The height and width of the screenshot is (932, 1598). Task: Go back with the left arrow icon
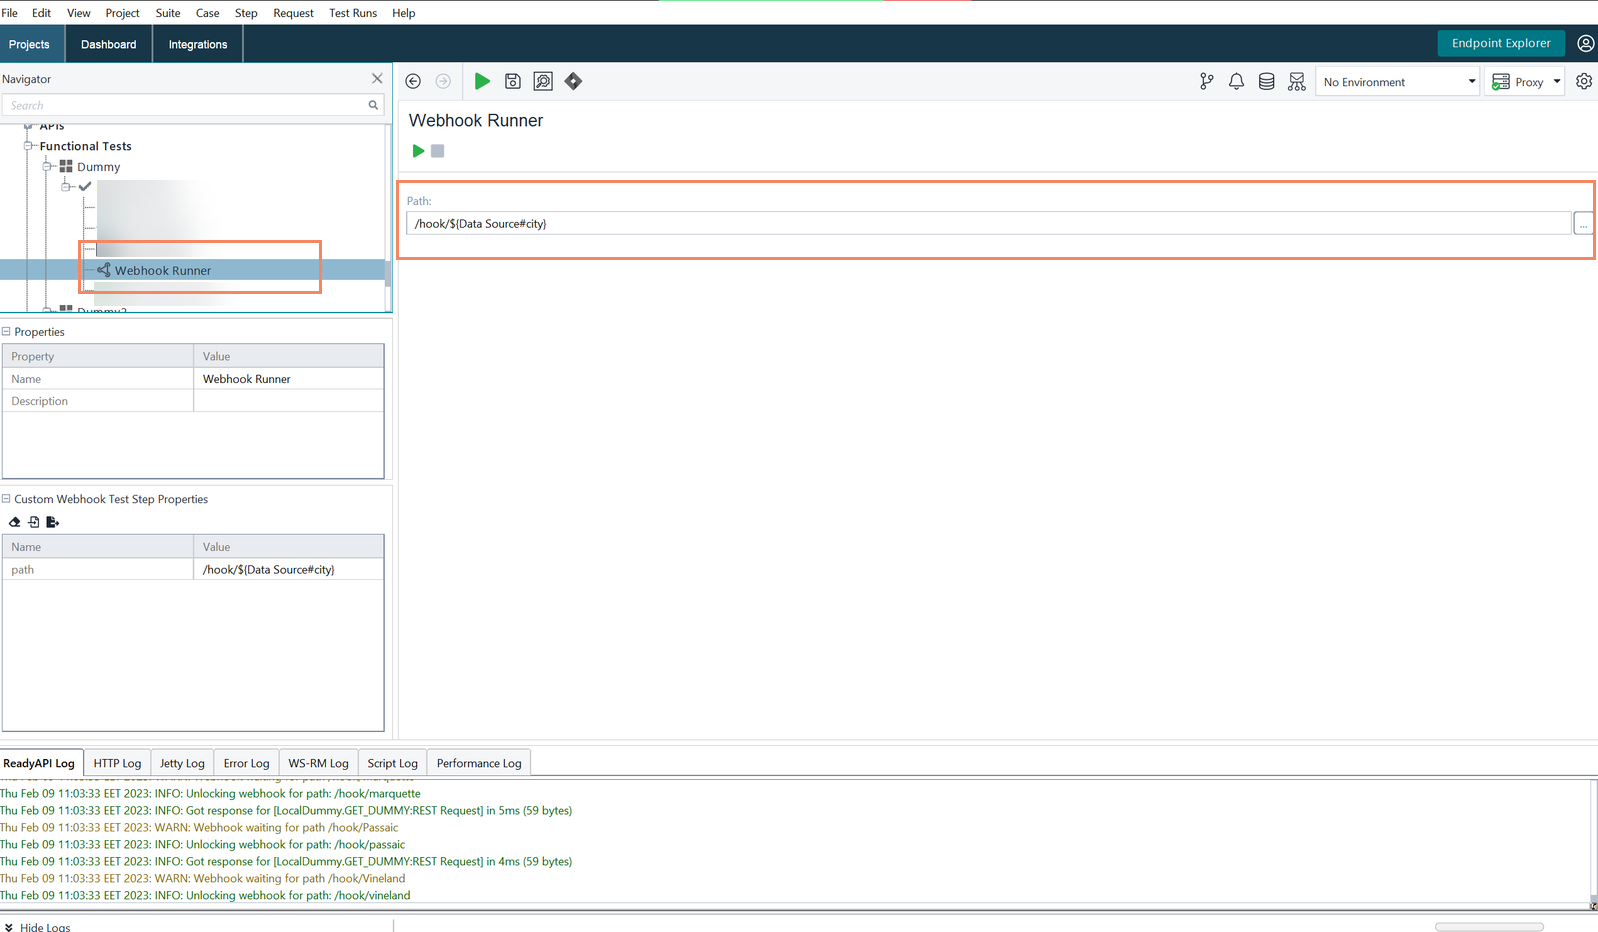point(413,81)
